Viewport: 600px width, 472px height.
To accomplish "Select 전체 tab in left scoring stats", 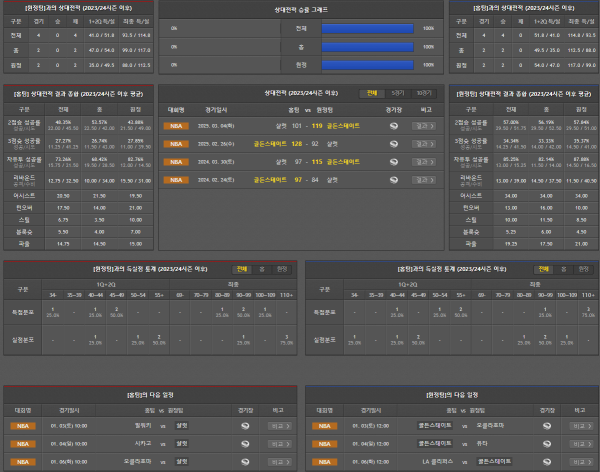I will [x=241, y=269].
